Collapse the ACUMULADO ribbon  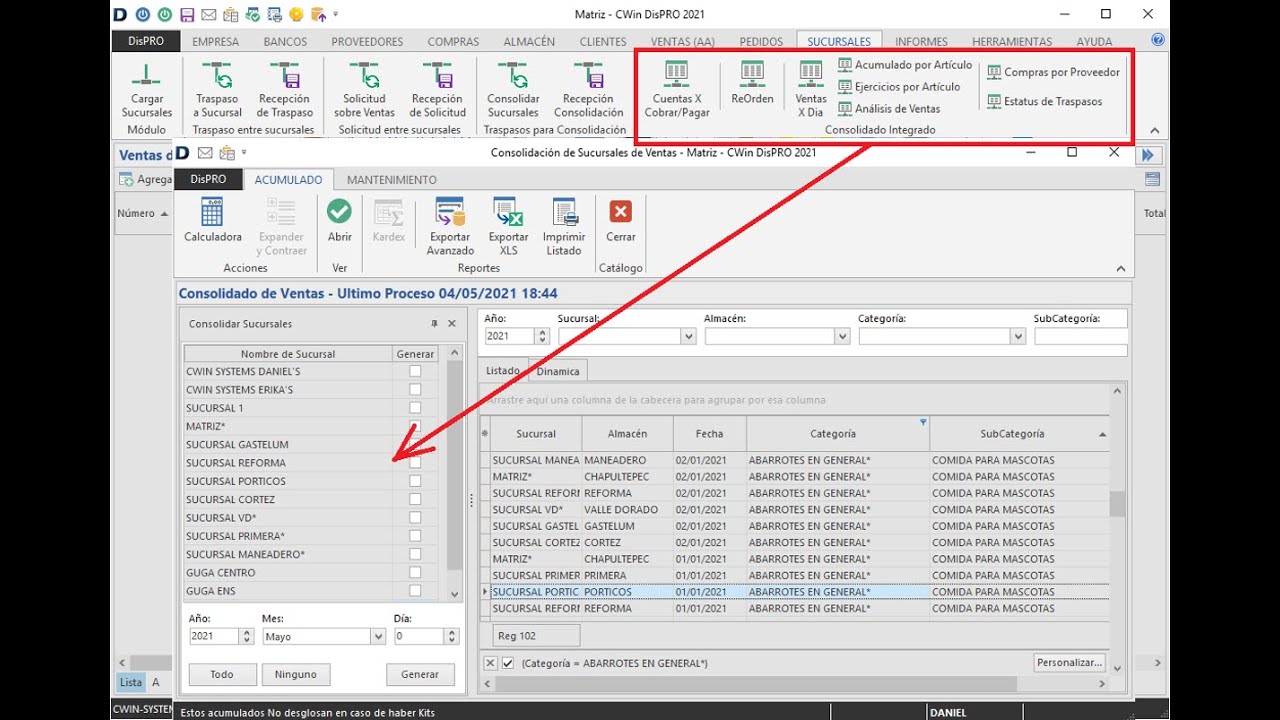tap(1120, 268)
